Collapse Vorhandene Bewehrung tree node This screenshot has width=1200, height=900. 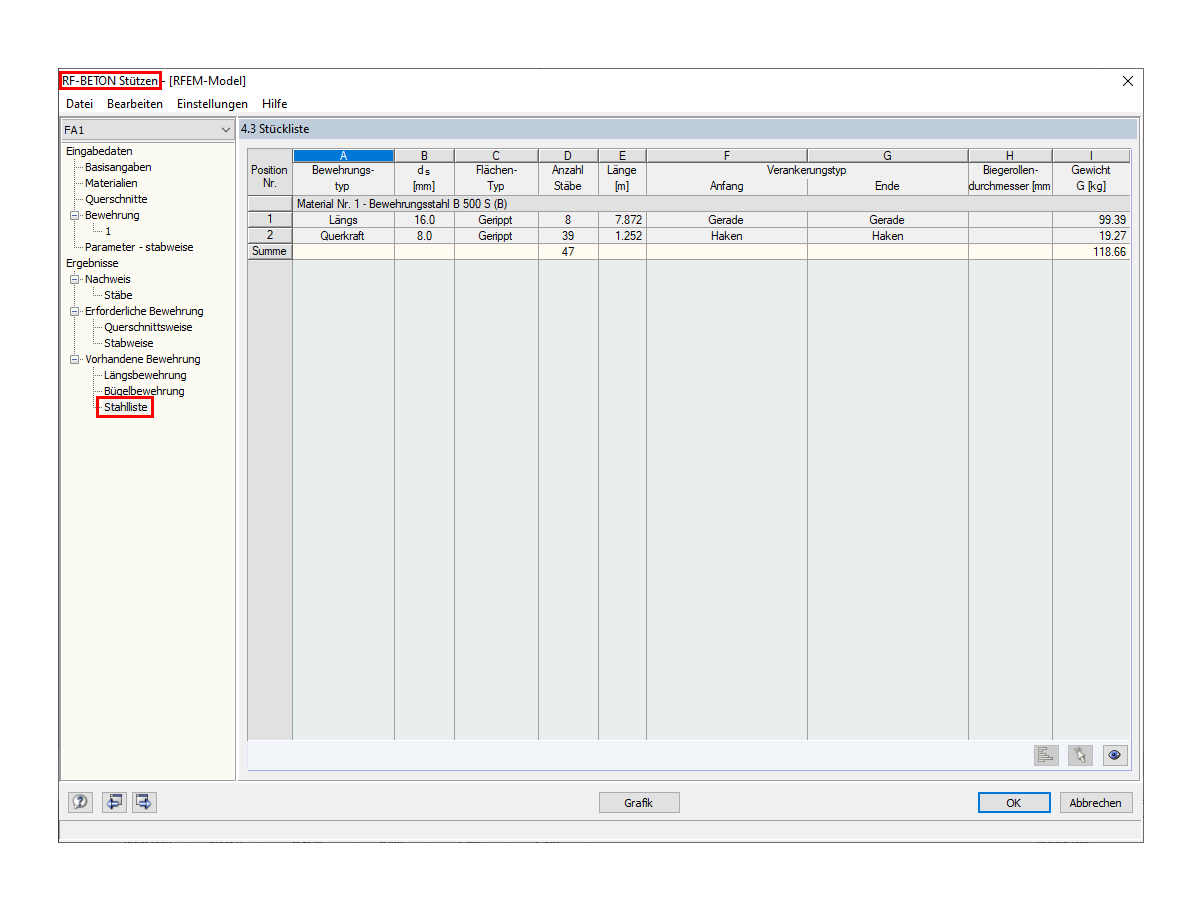click(x=74, y=359)
